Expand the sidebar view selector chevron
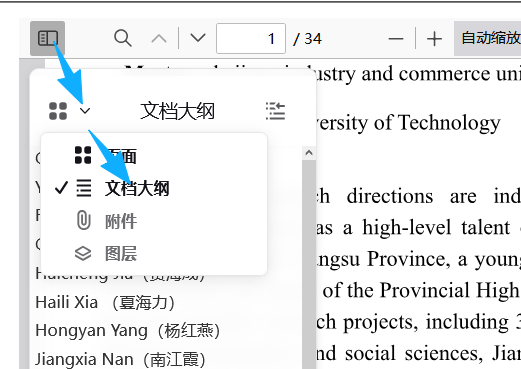The width and height of the screenshot is (521, 369). tap(85, 111)
